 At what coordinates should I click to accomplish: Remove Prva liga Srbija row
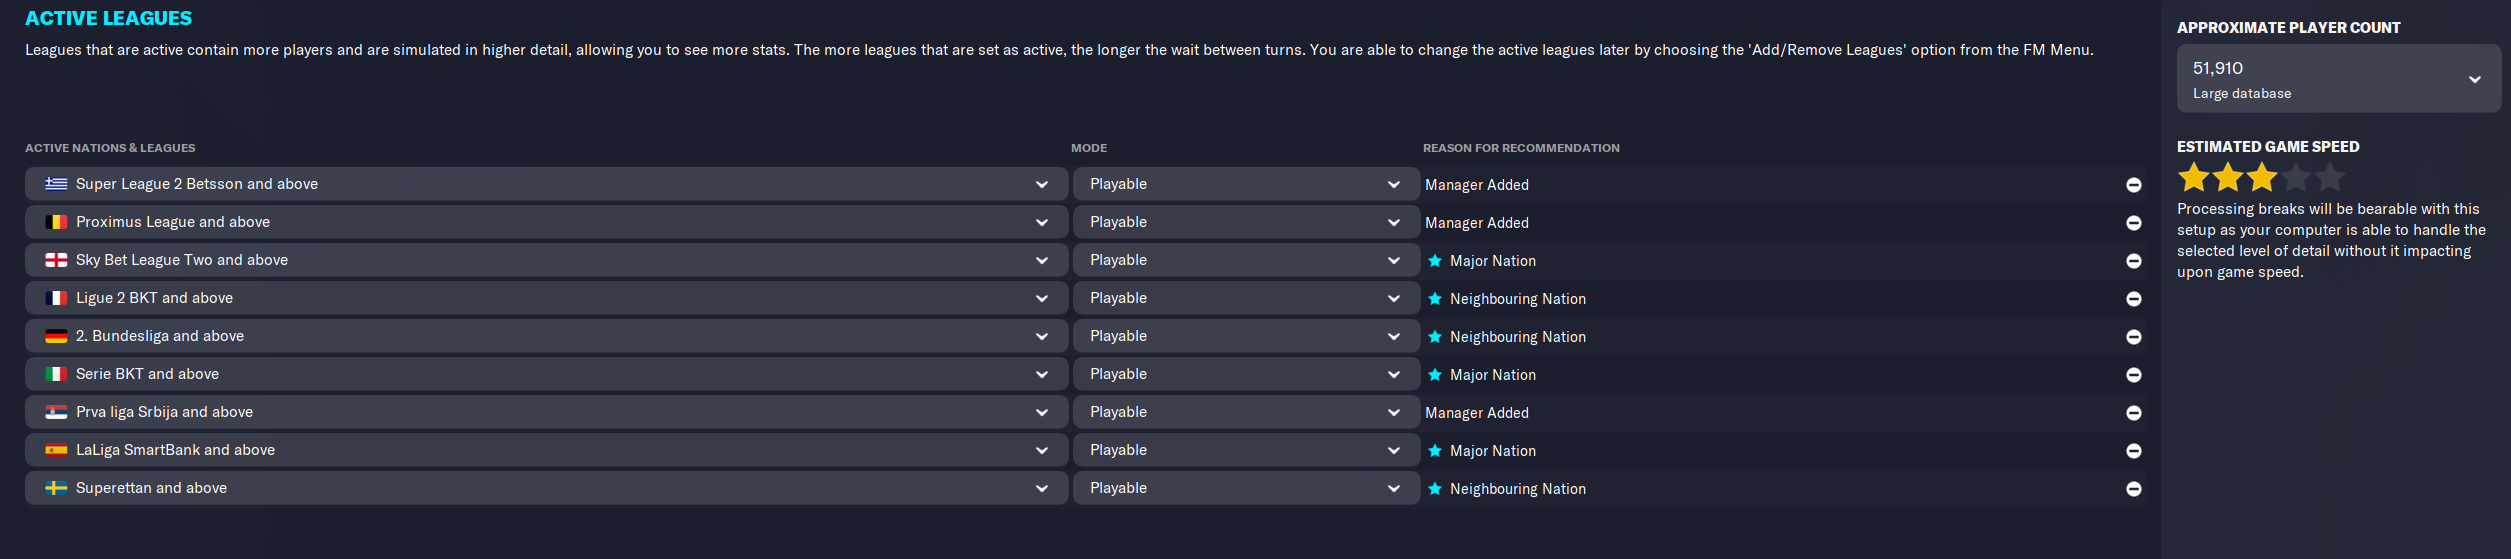(x=2133, y=413)
